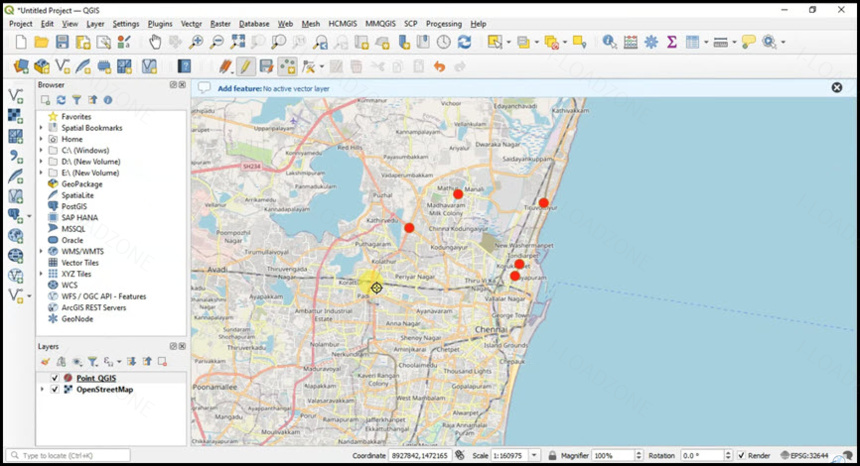Click the orange Undo arrow
Image resolution: width=860 pixels, height=466 pixels.
[x=439, y=67]
